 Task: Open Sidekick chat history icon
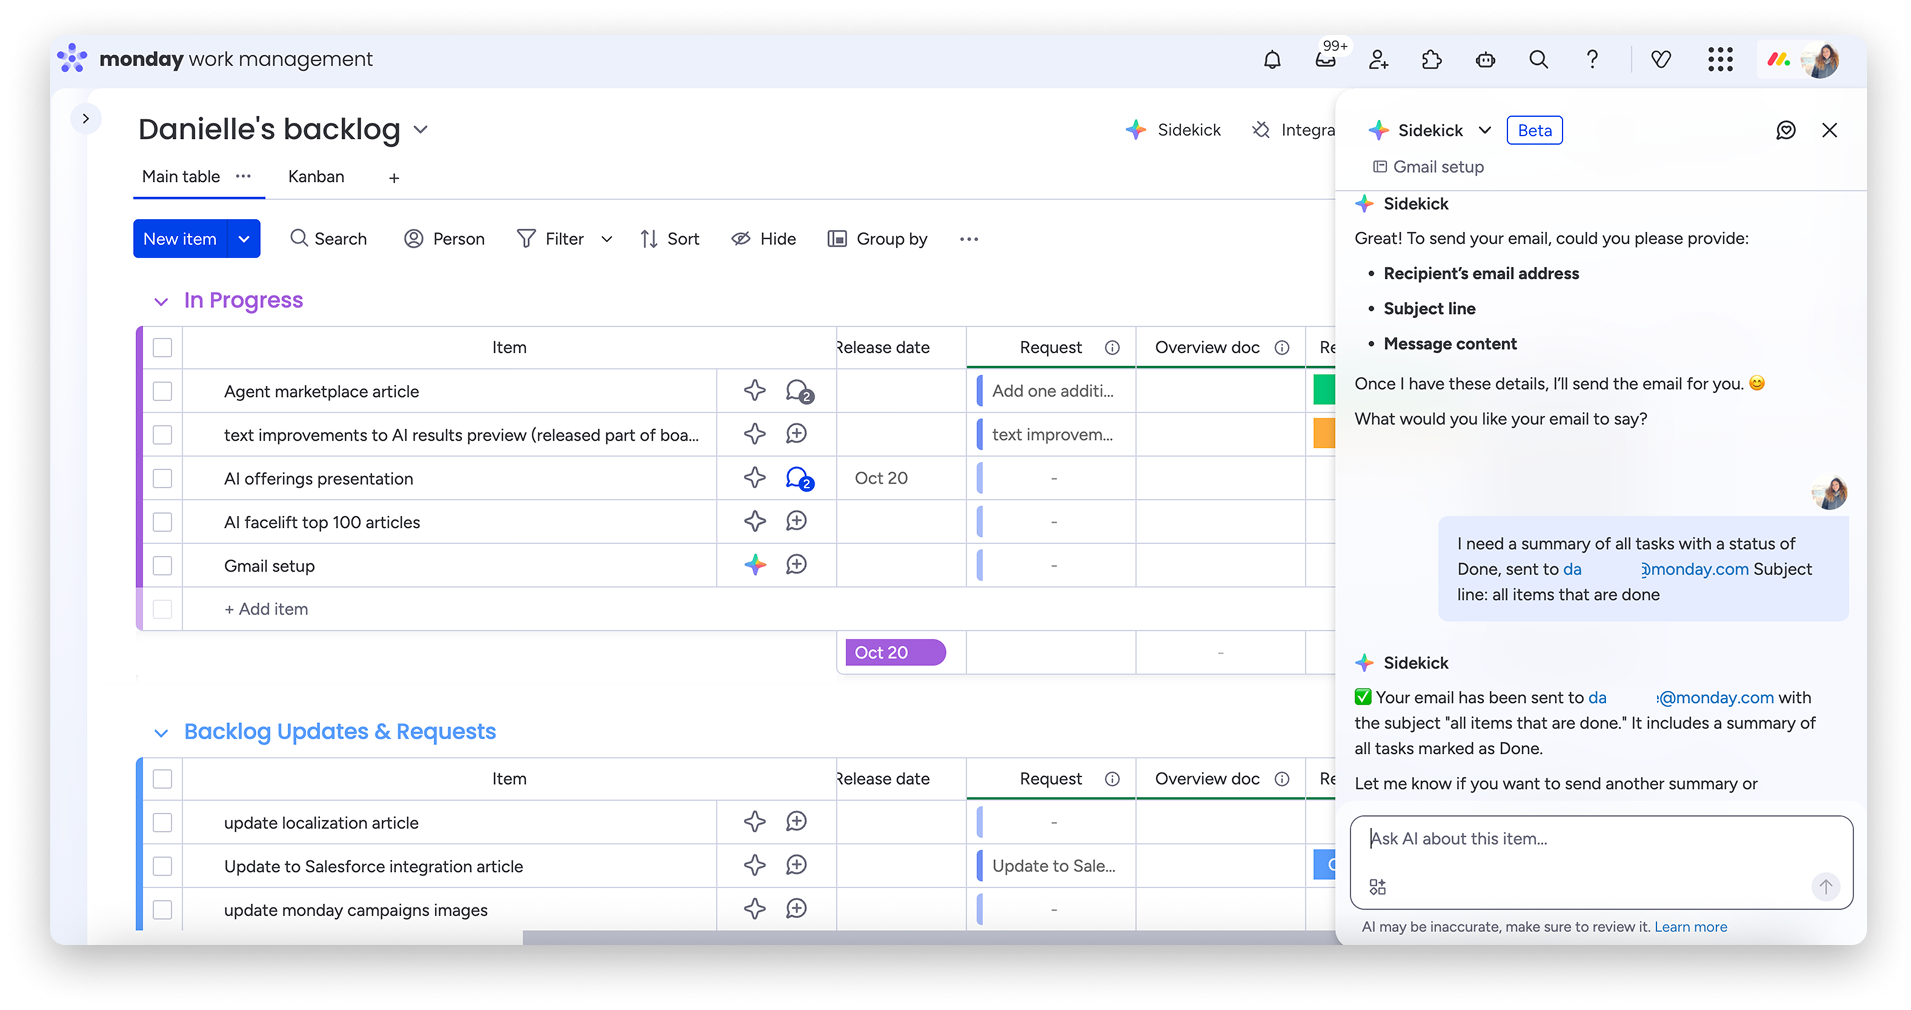pos(1786,130)
